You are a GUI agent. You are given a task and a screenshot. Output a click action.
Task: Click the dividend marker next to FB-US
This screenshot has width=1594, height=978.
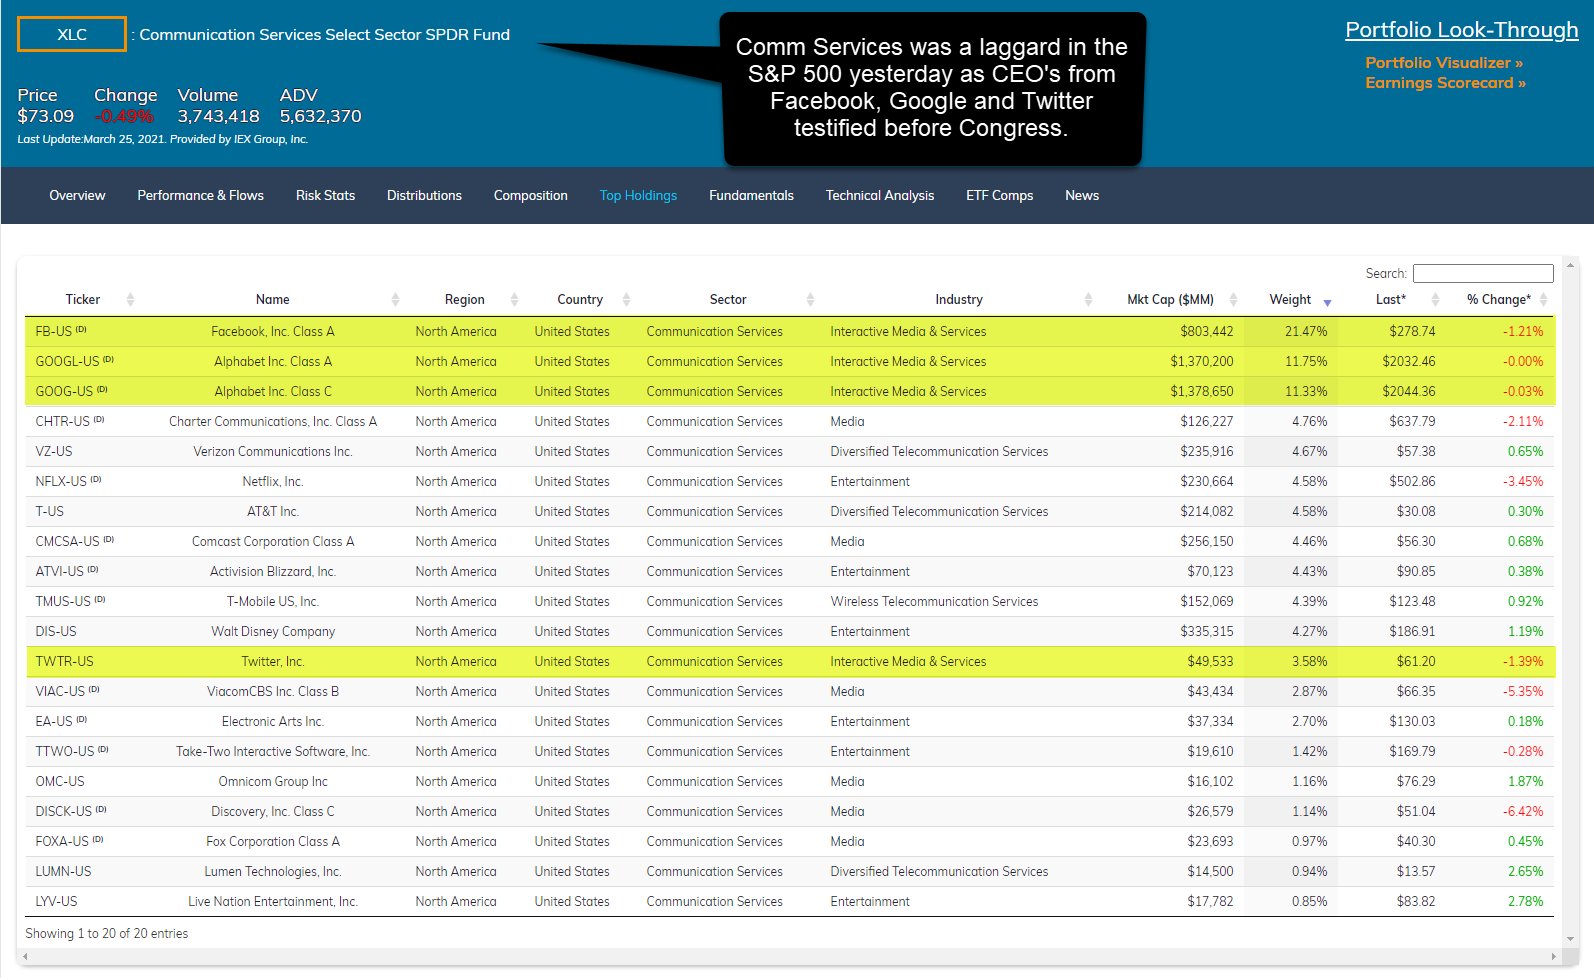[x=81, y=329]
